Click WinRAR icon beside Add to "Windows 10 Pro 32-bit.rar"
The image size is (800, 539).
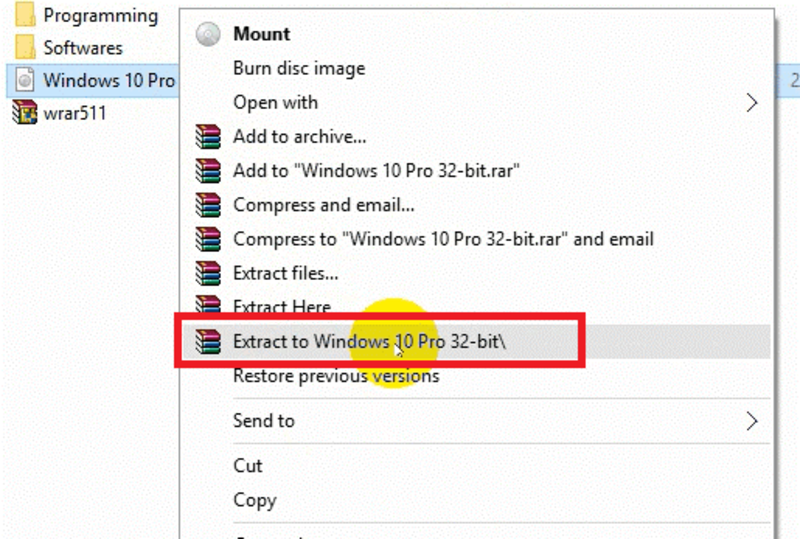click(x=208, y=171)
